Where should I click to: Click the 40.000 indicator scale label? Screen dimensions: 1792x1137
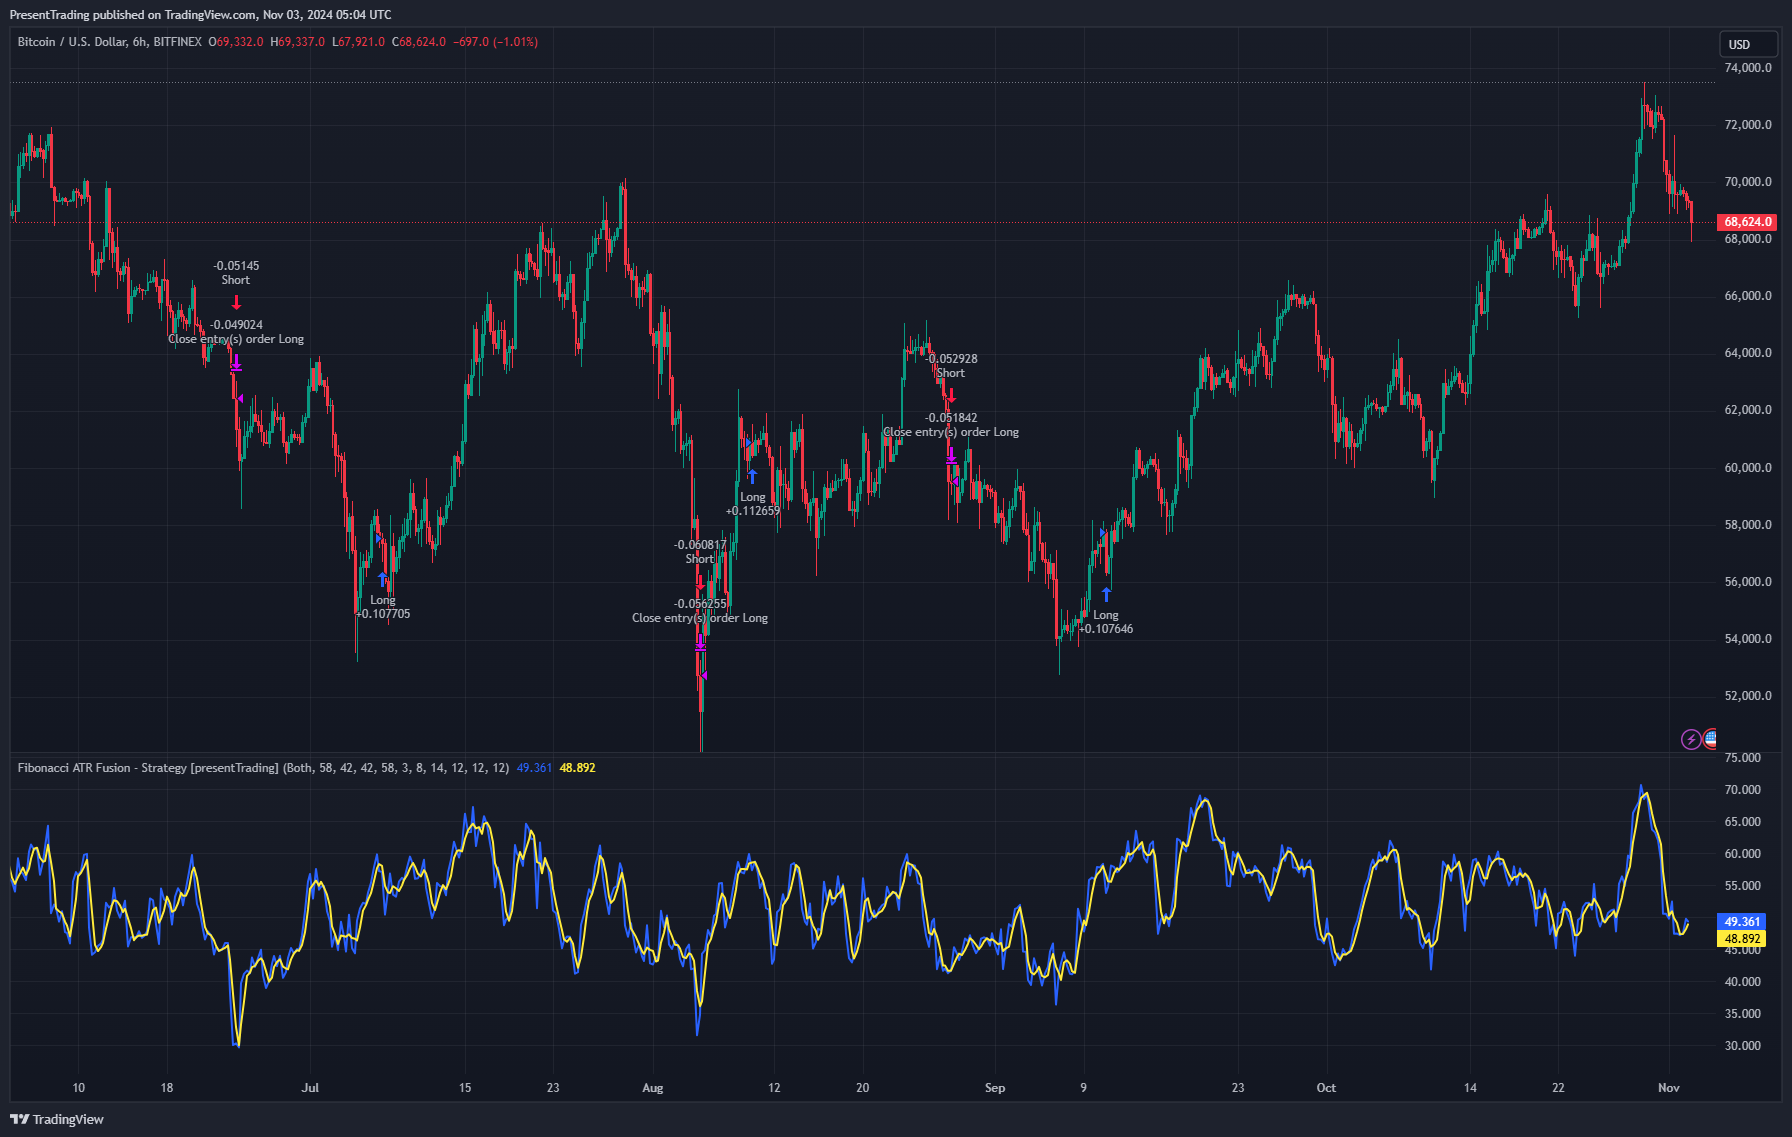1743,982
